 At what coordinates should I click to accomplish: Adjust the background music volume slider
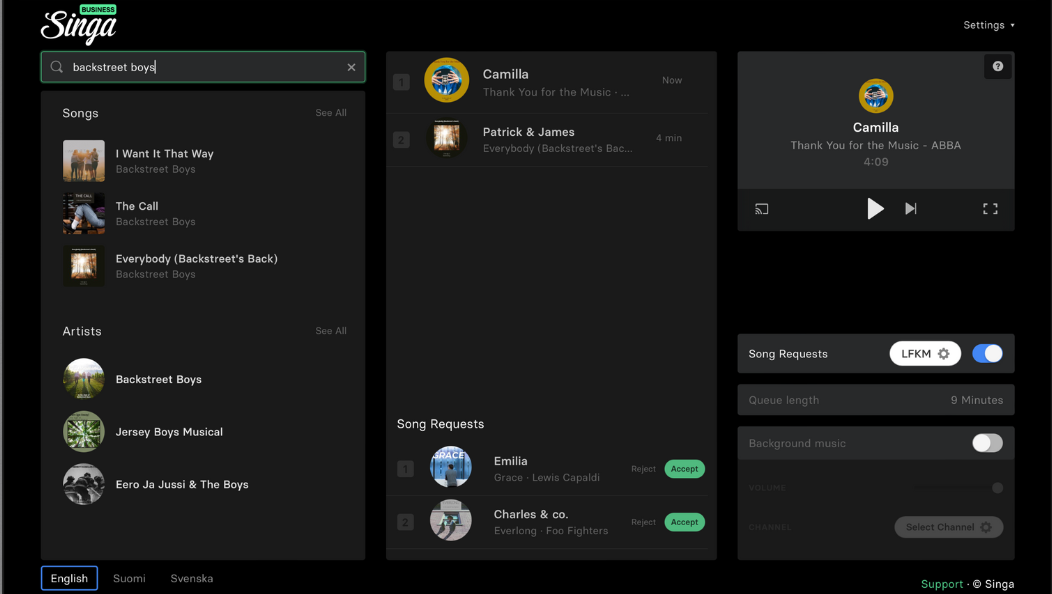(958, 488)
